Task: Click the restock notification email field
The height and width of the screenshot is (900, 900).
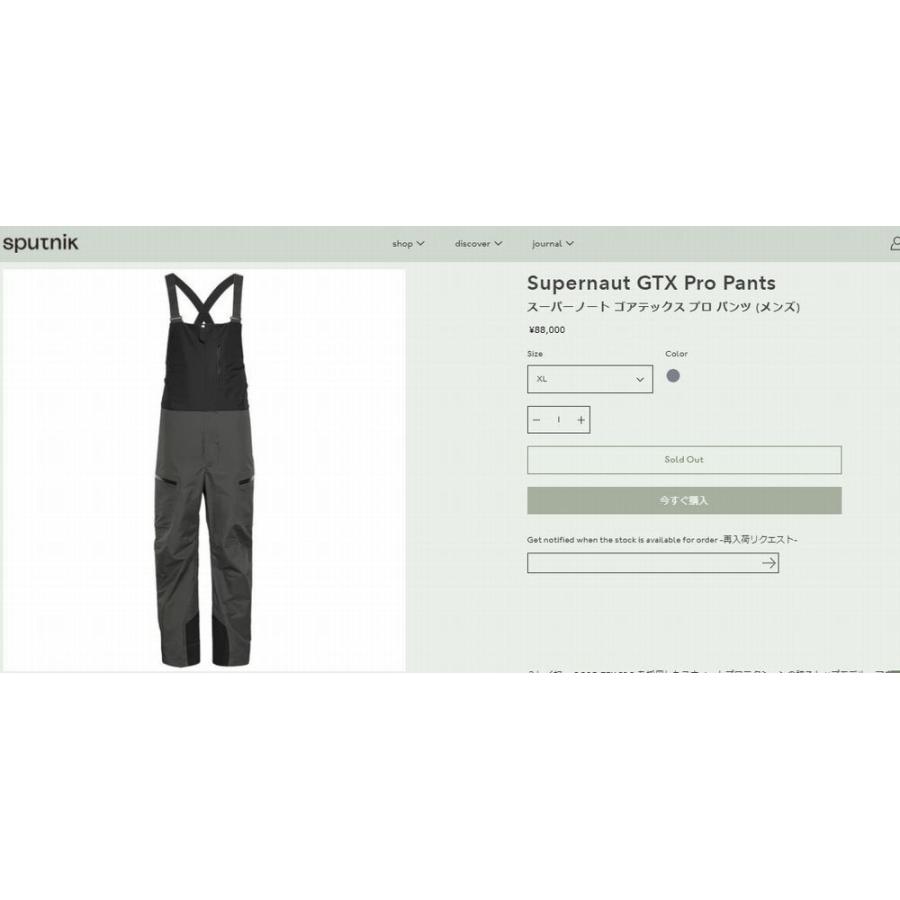Action: point(643,563)
